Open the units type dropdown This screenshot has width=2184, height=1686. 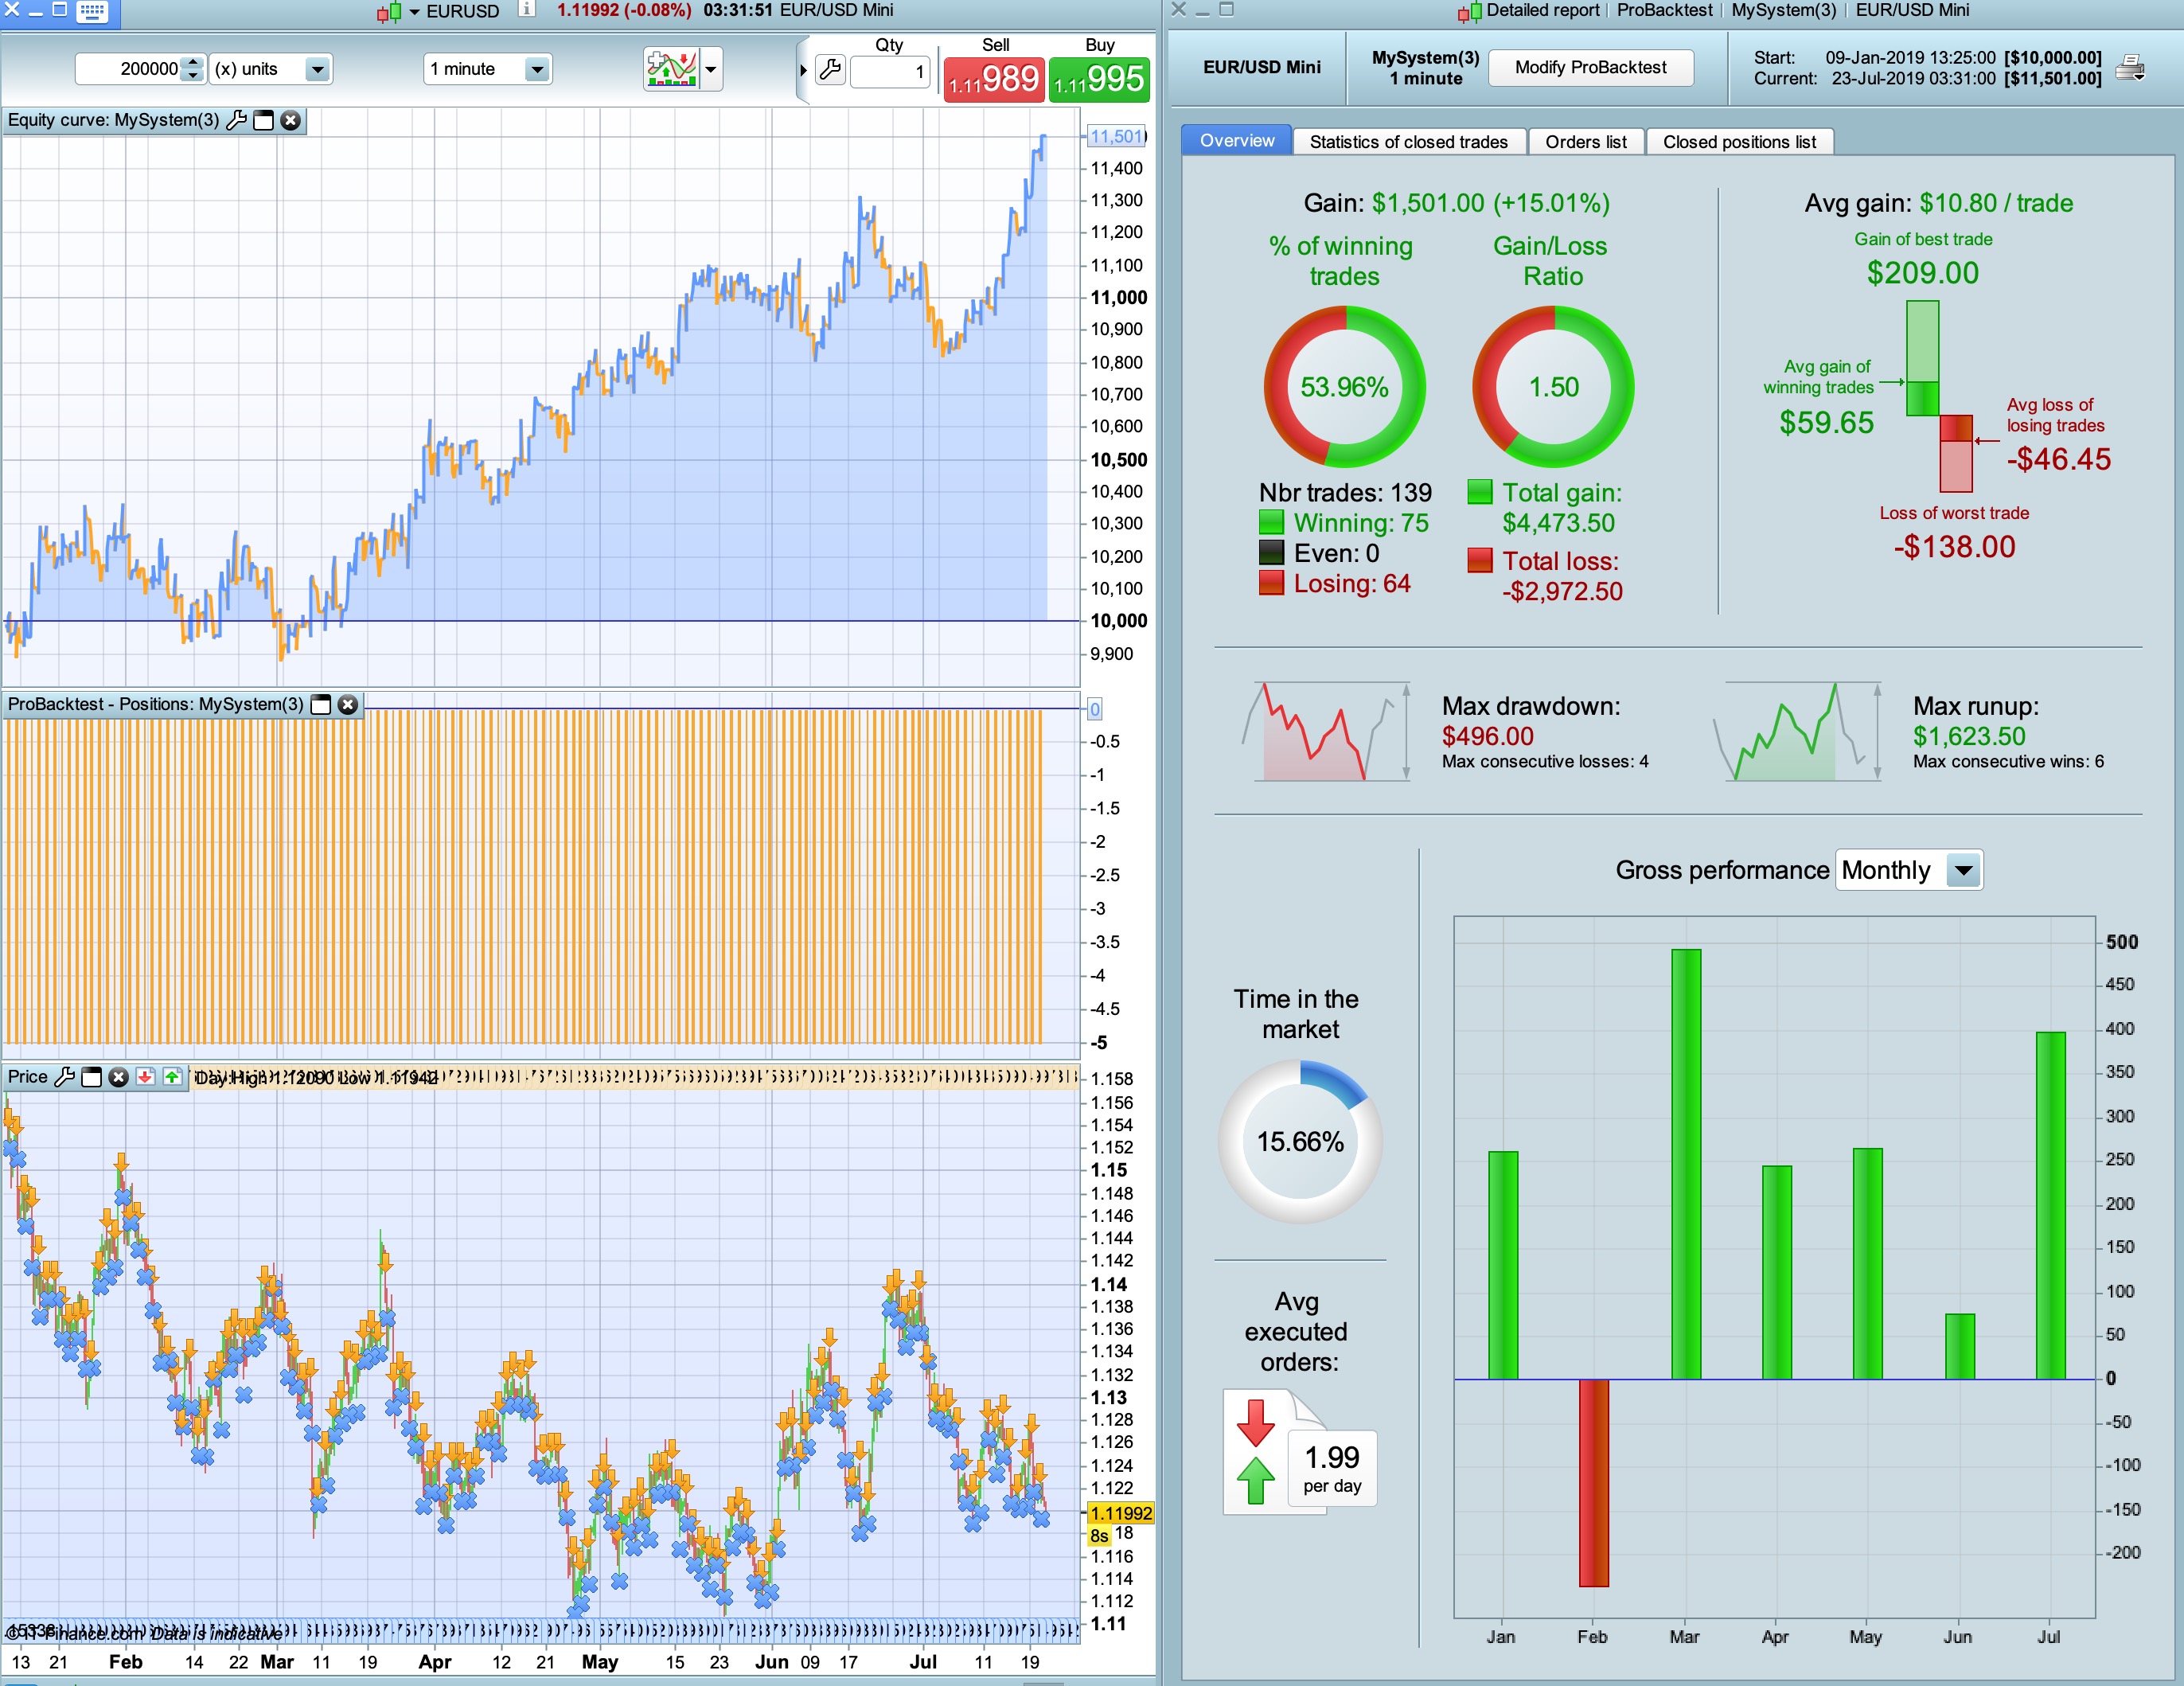(x=317, y=69)
